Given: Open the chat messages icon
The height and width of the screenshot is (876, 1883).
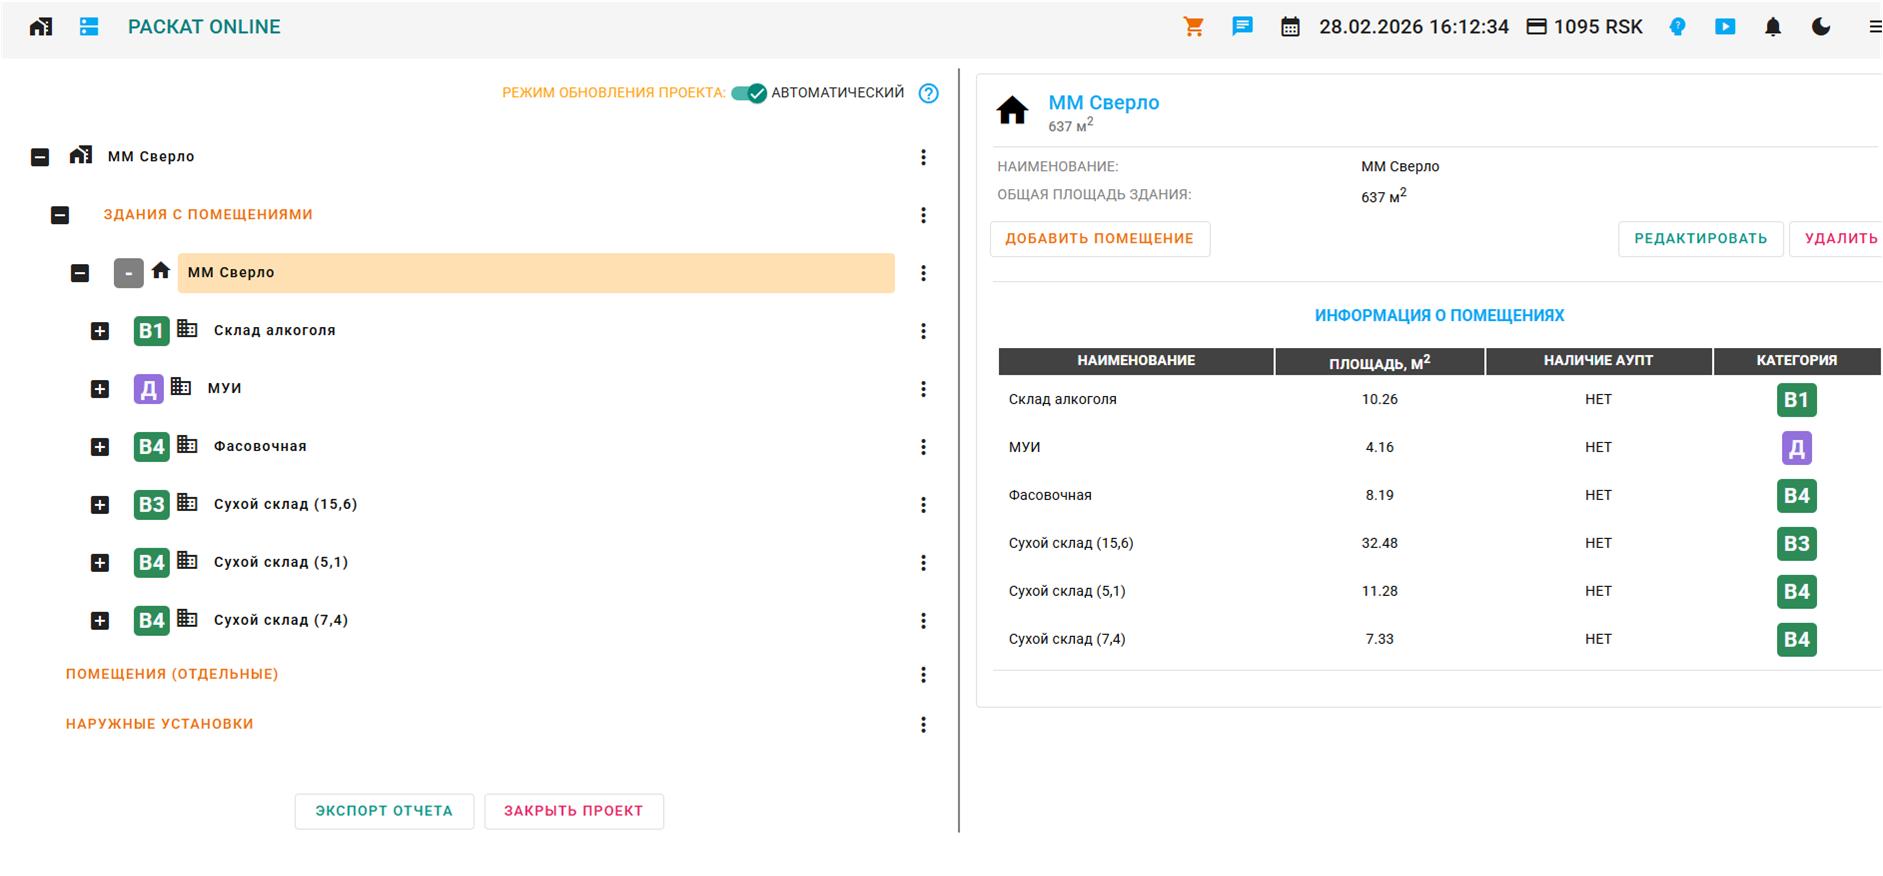Looking at the screenshot, I should tap(1242, 27).
